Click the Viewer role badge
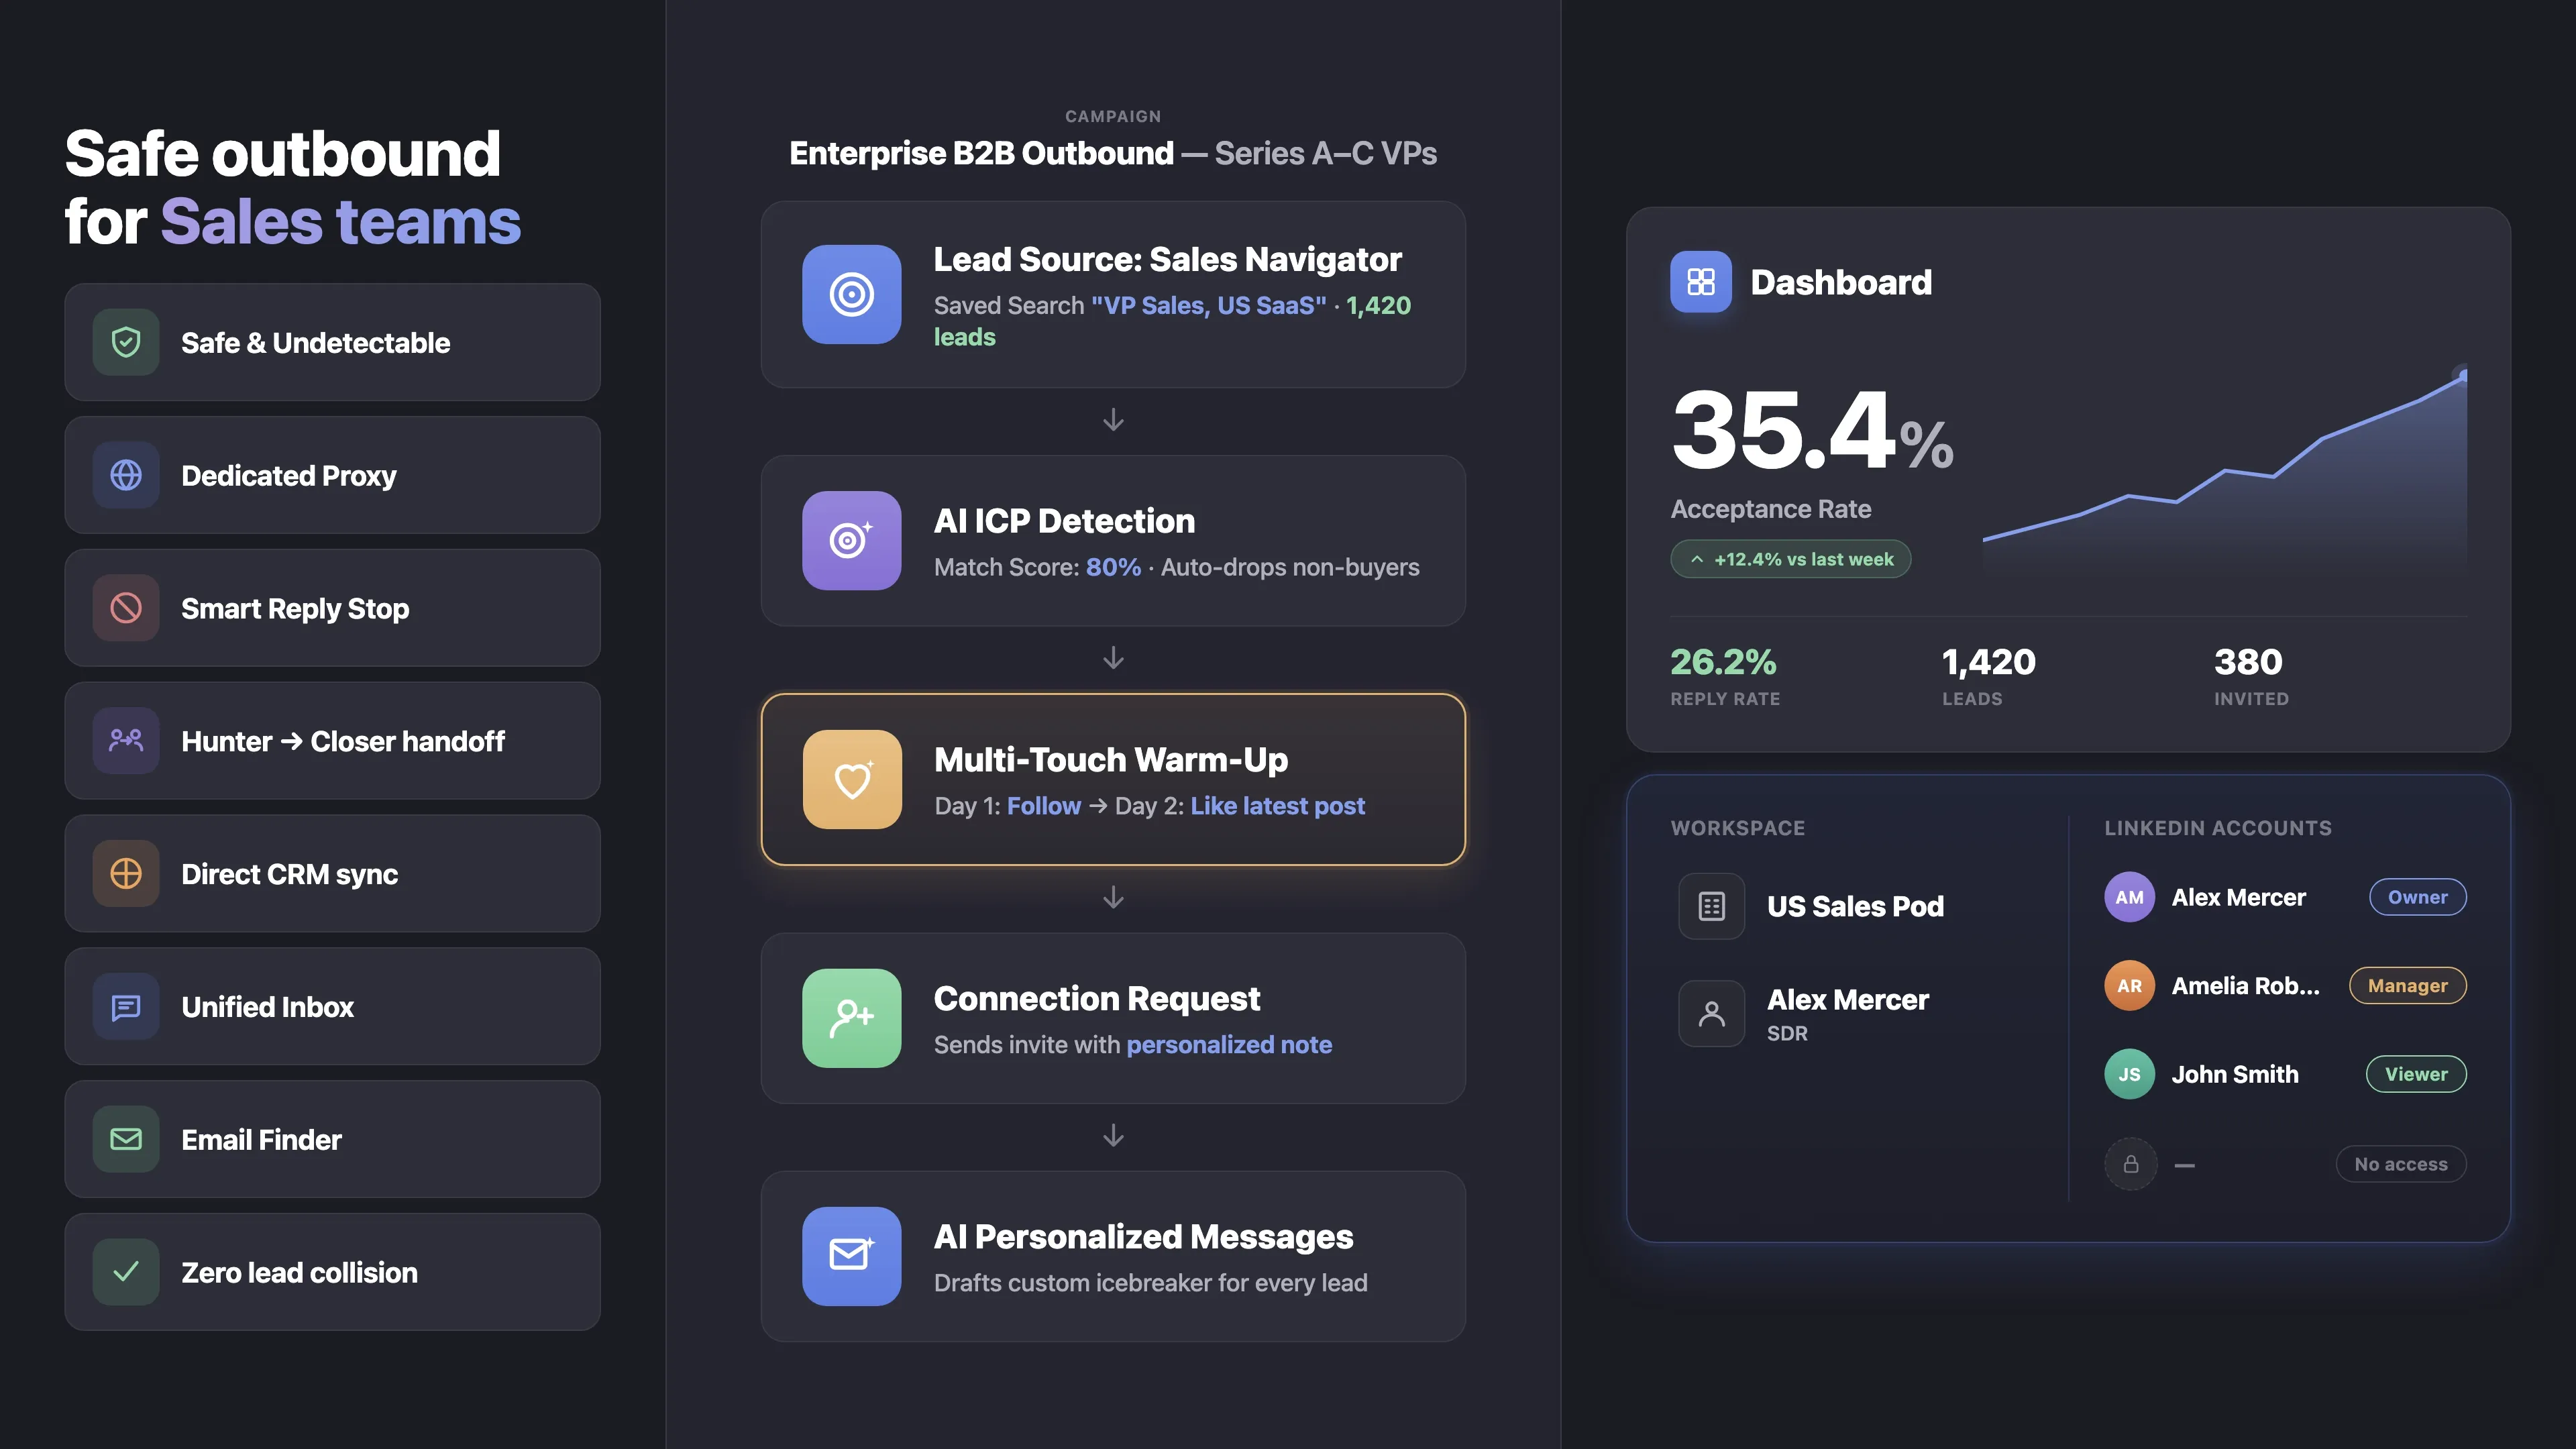2576x1449 pixels. coord(2416,1075)
